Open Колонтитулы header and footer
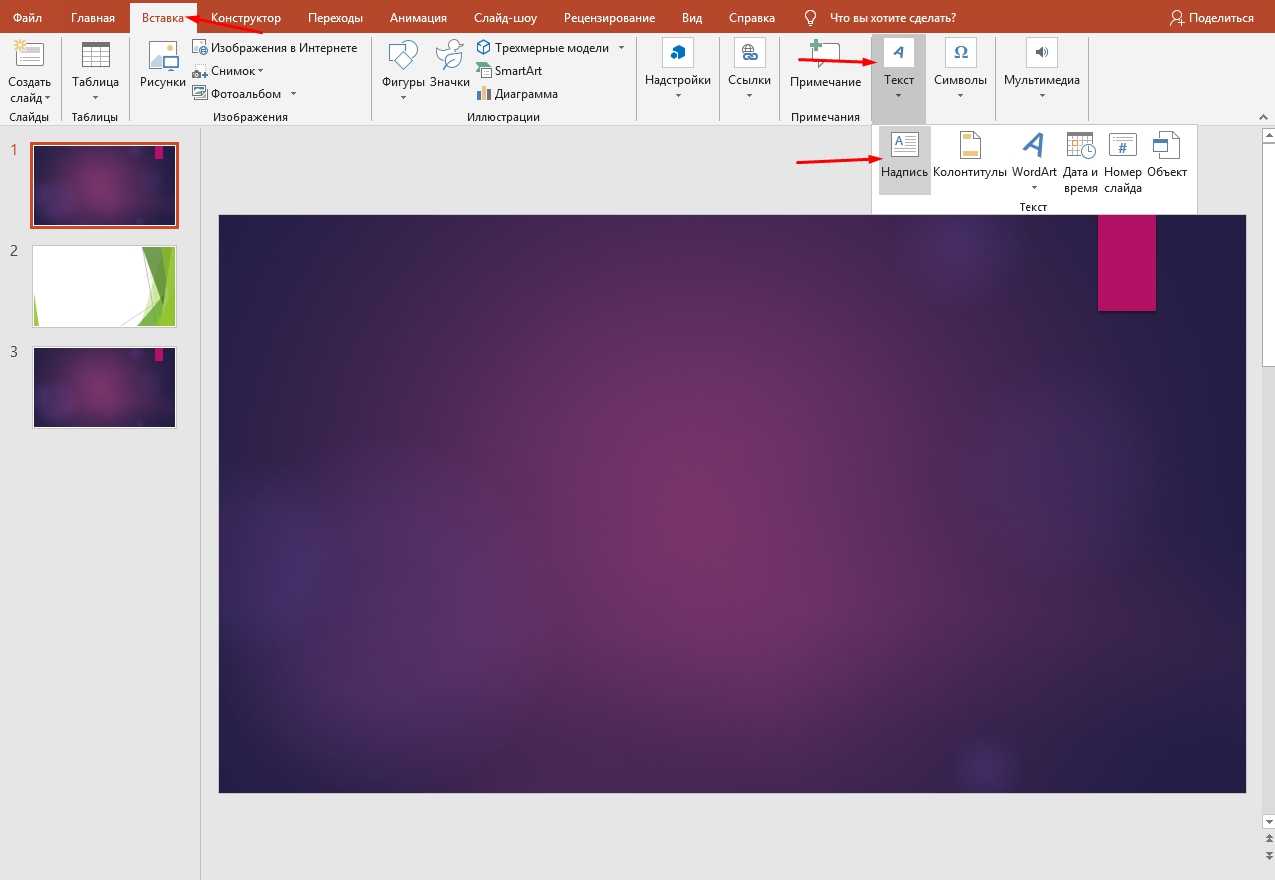 coord(969,146)
